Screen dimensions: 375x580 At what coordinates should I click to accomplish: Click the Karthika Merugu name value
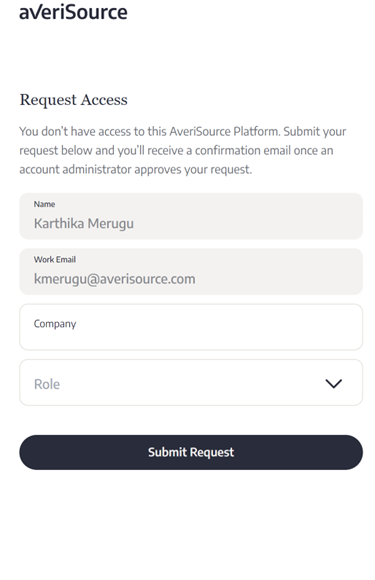(84, 223)
